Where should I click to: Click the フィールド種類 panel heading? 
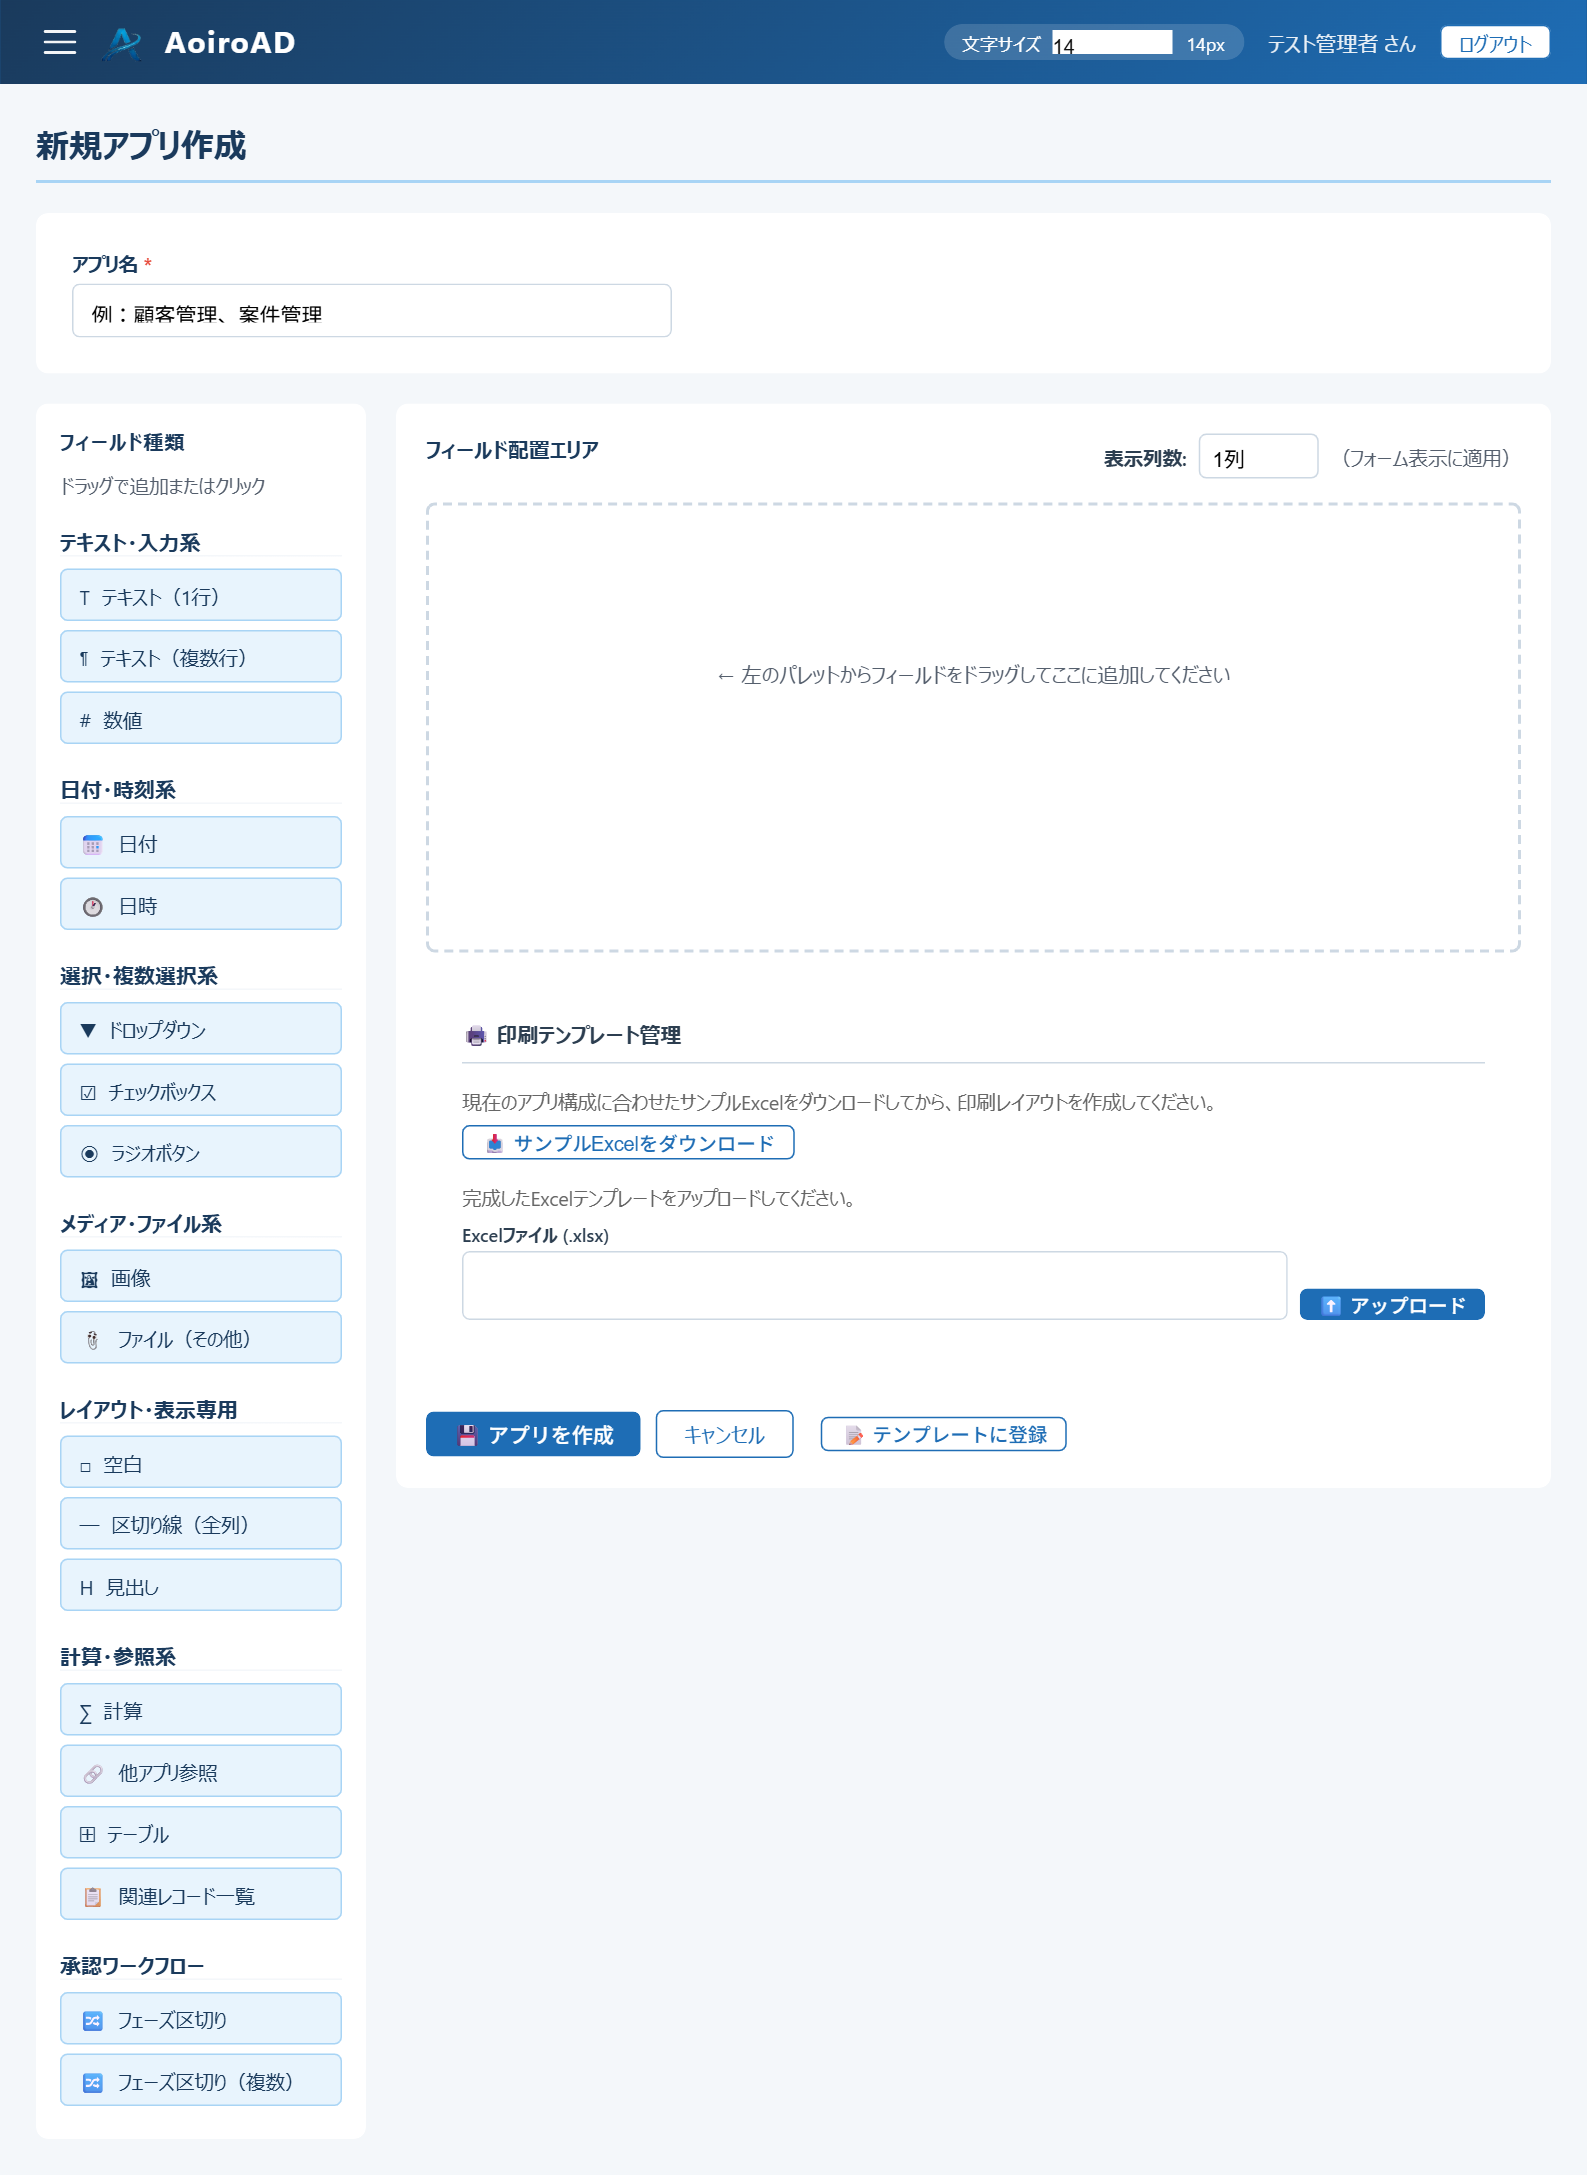[x=122, y=442]
